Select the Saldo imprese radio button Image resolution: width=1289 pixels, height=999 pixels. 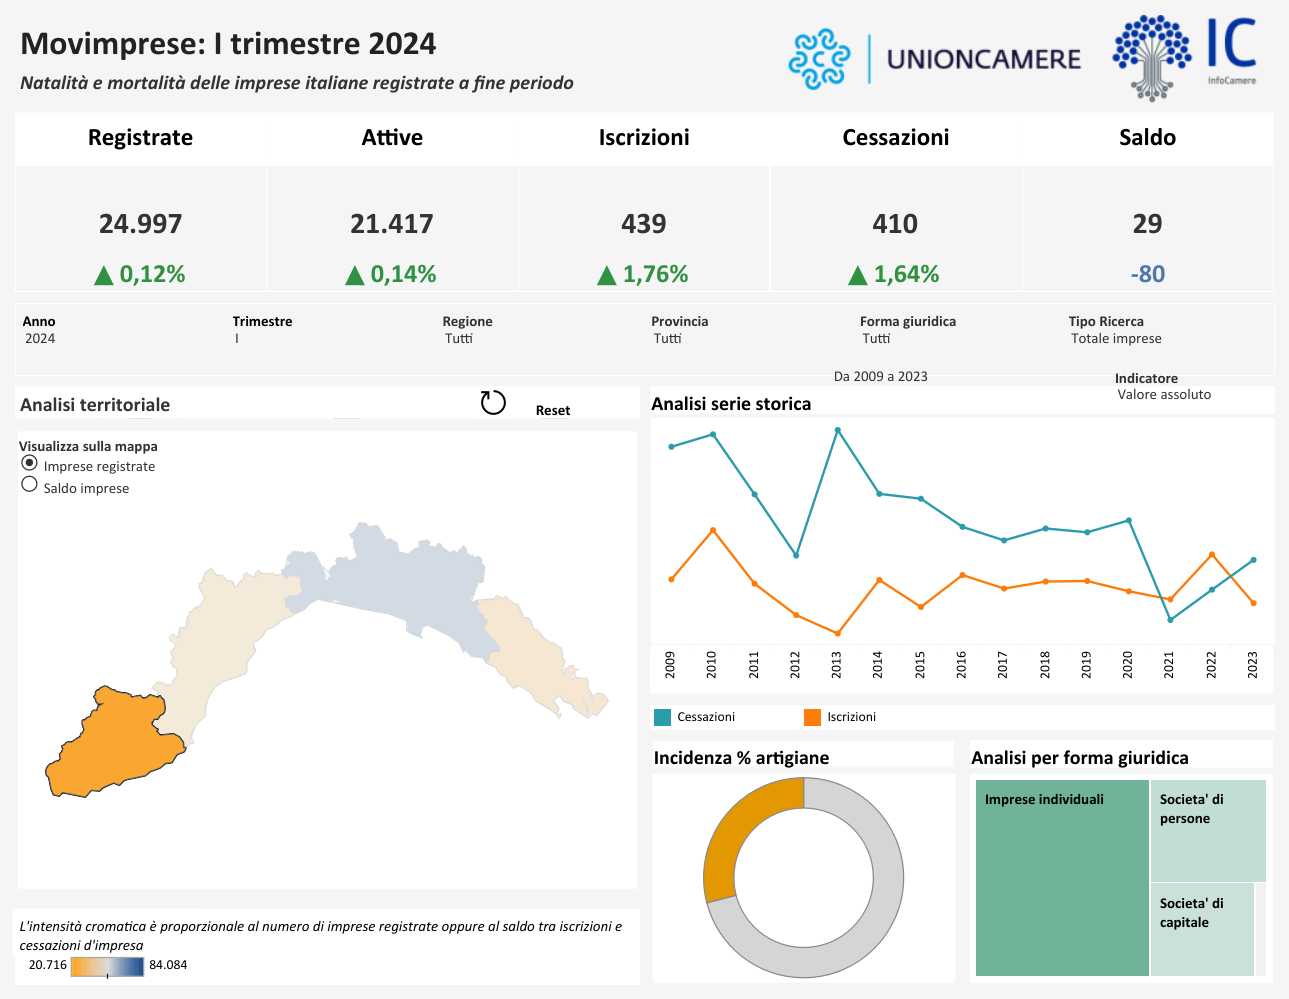(30, 485)
